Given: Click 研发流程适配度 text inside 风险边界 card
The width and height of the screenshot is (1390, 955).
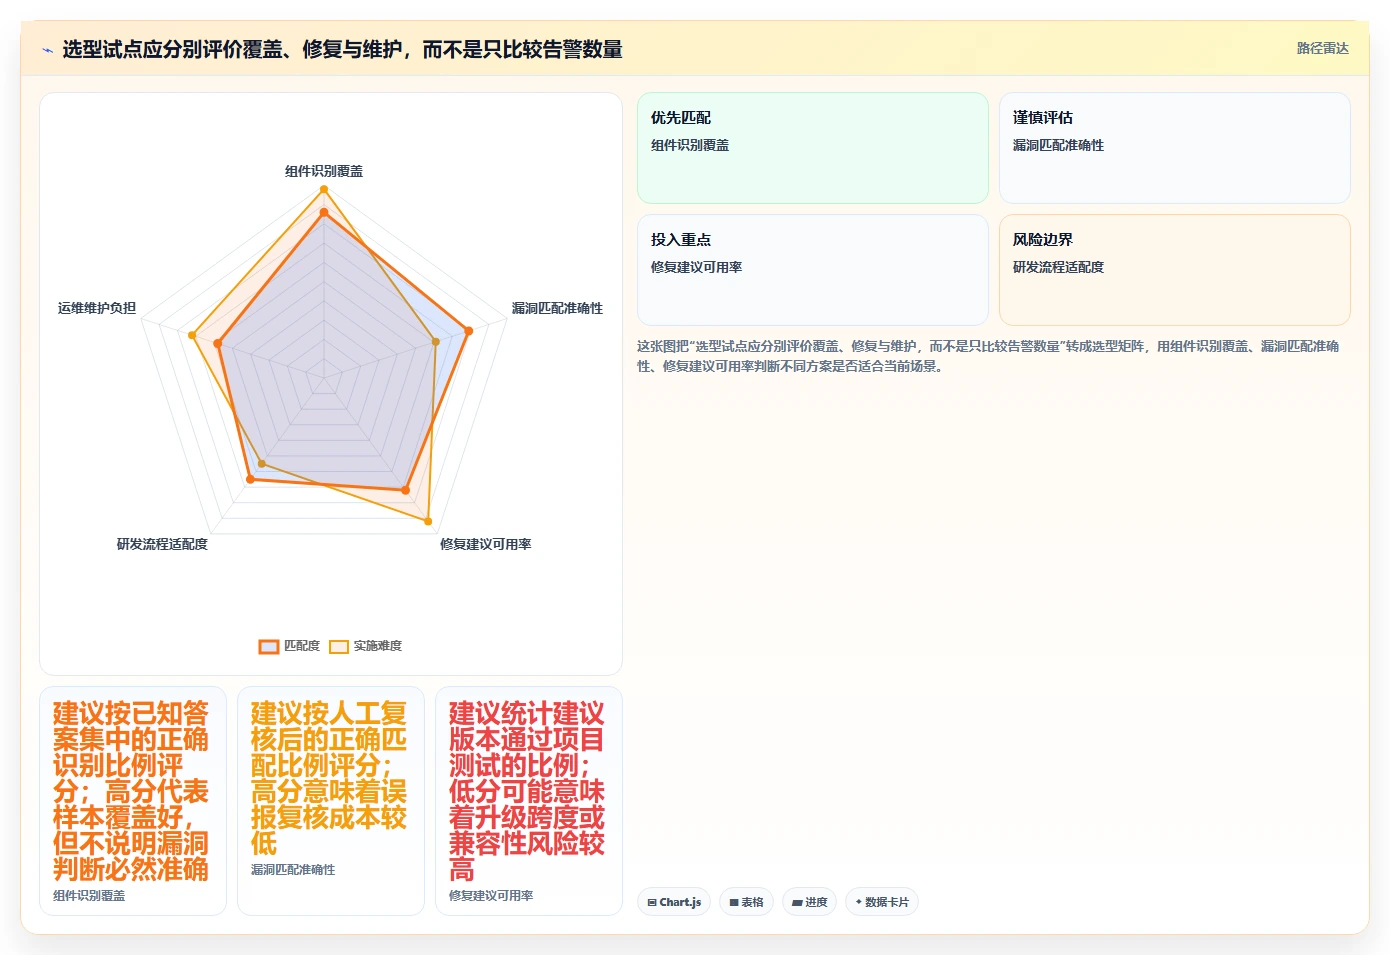Looking at the screenshot, I should [x=1058, y=267].
